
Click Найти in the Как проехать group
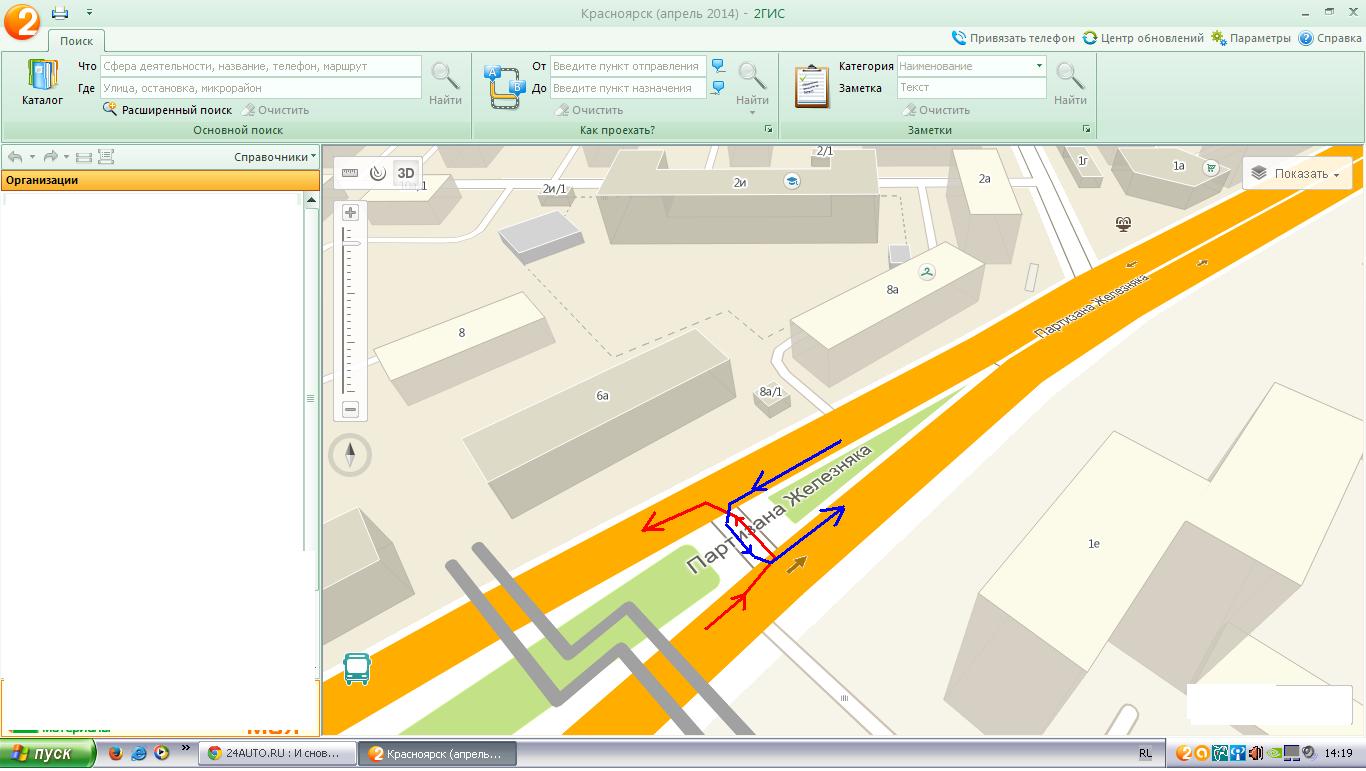click(x=752, y=83)
